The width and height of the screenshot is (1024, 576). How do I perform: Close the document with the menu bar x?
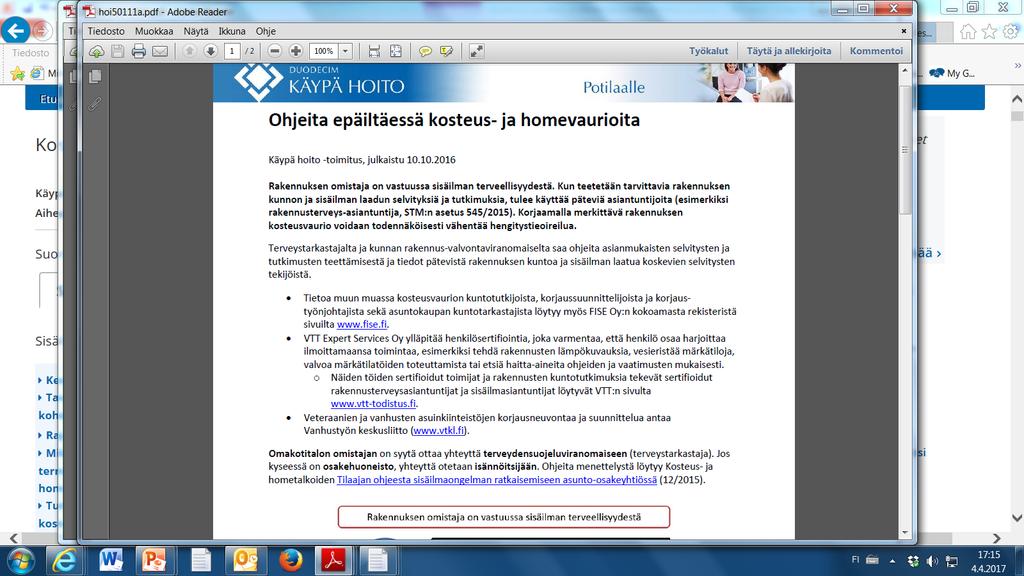(x=904, y=31)
